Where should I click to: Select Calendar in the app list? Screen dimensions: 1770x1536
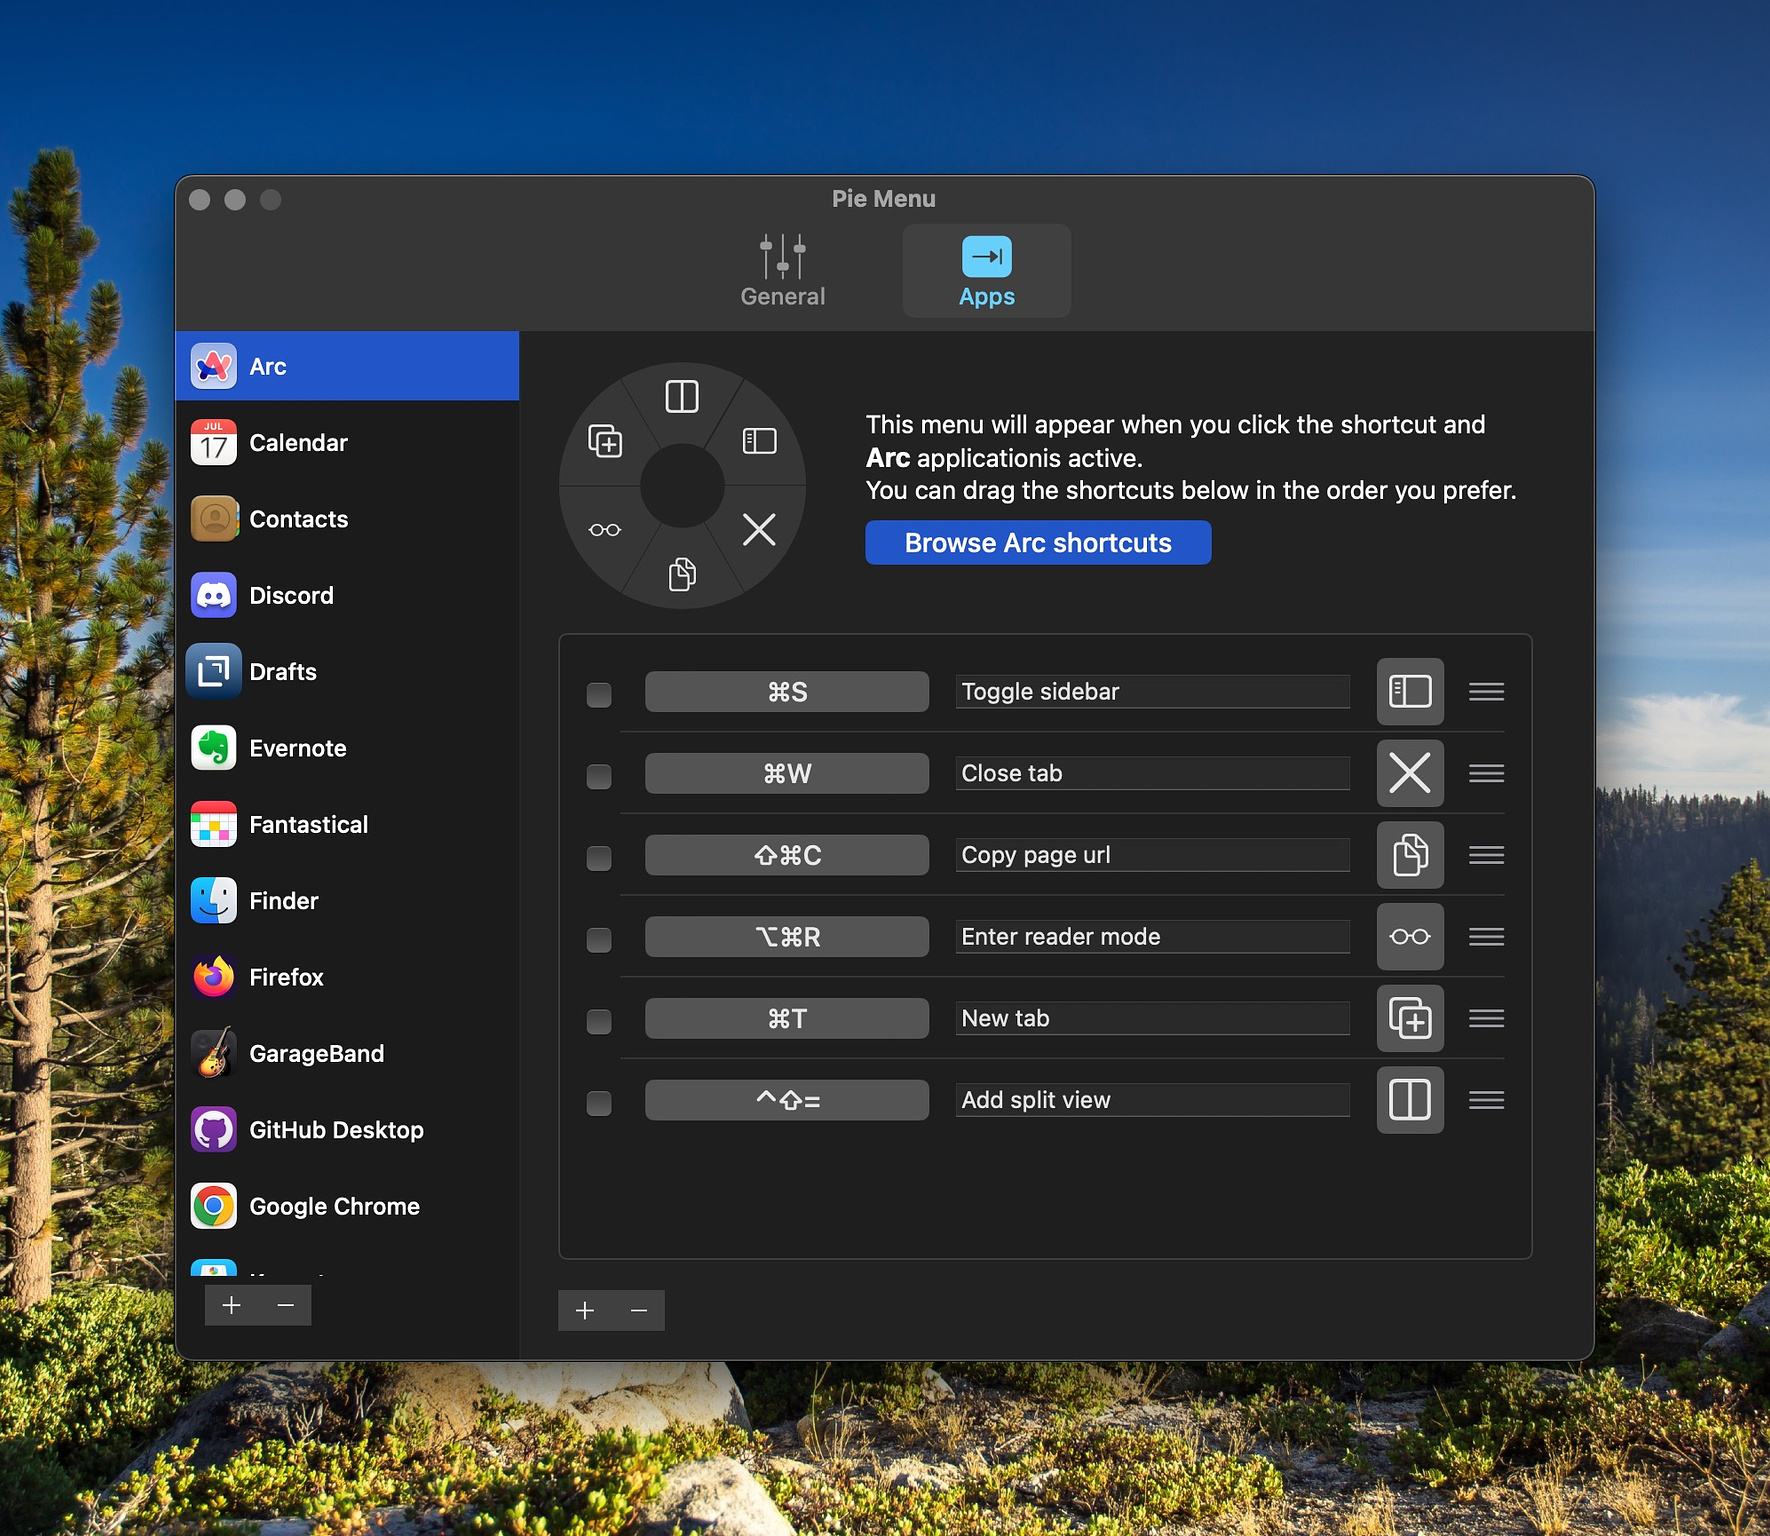click(347, 443)
